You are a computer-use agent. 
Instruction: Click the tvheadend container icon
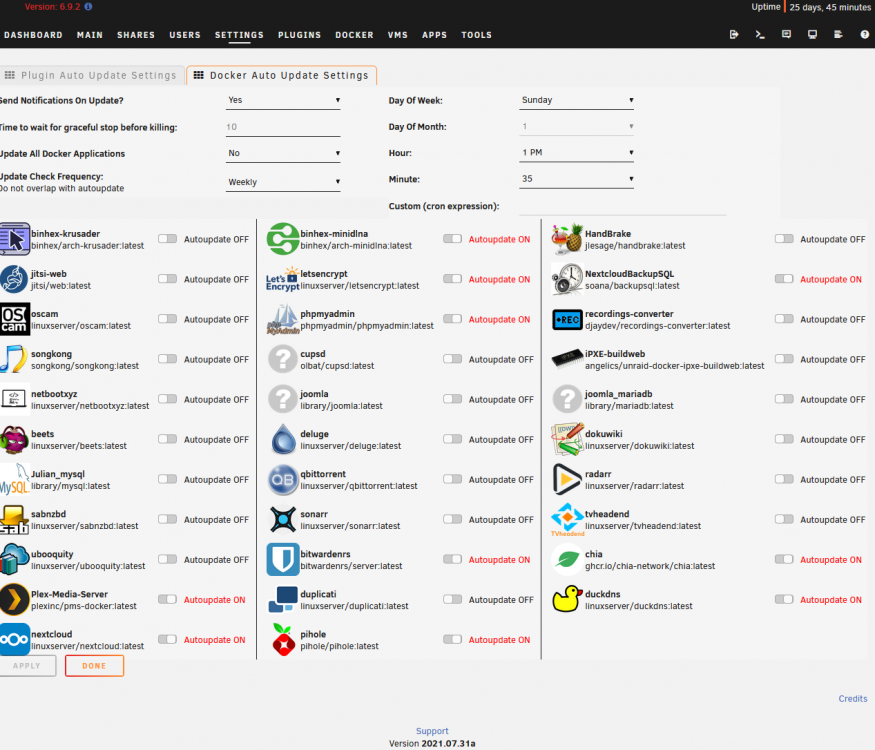pos(568,520)
